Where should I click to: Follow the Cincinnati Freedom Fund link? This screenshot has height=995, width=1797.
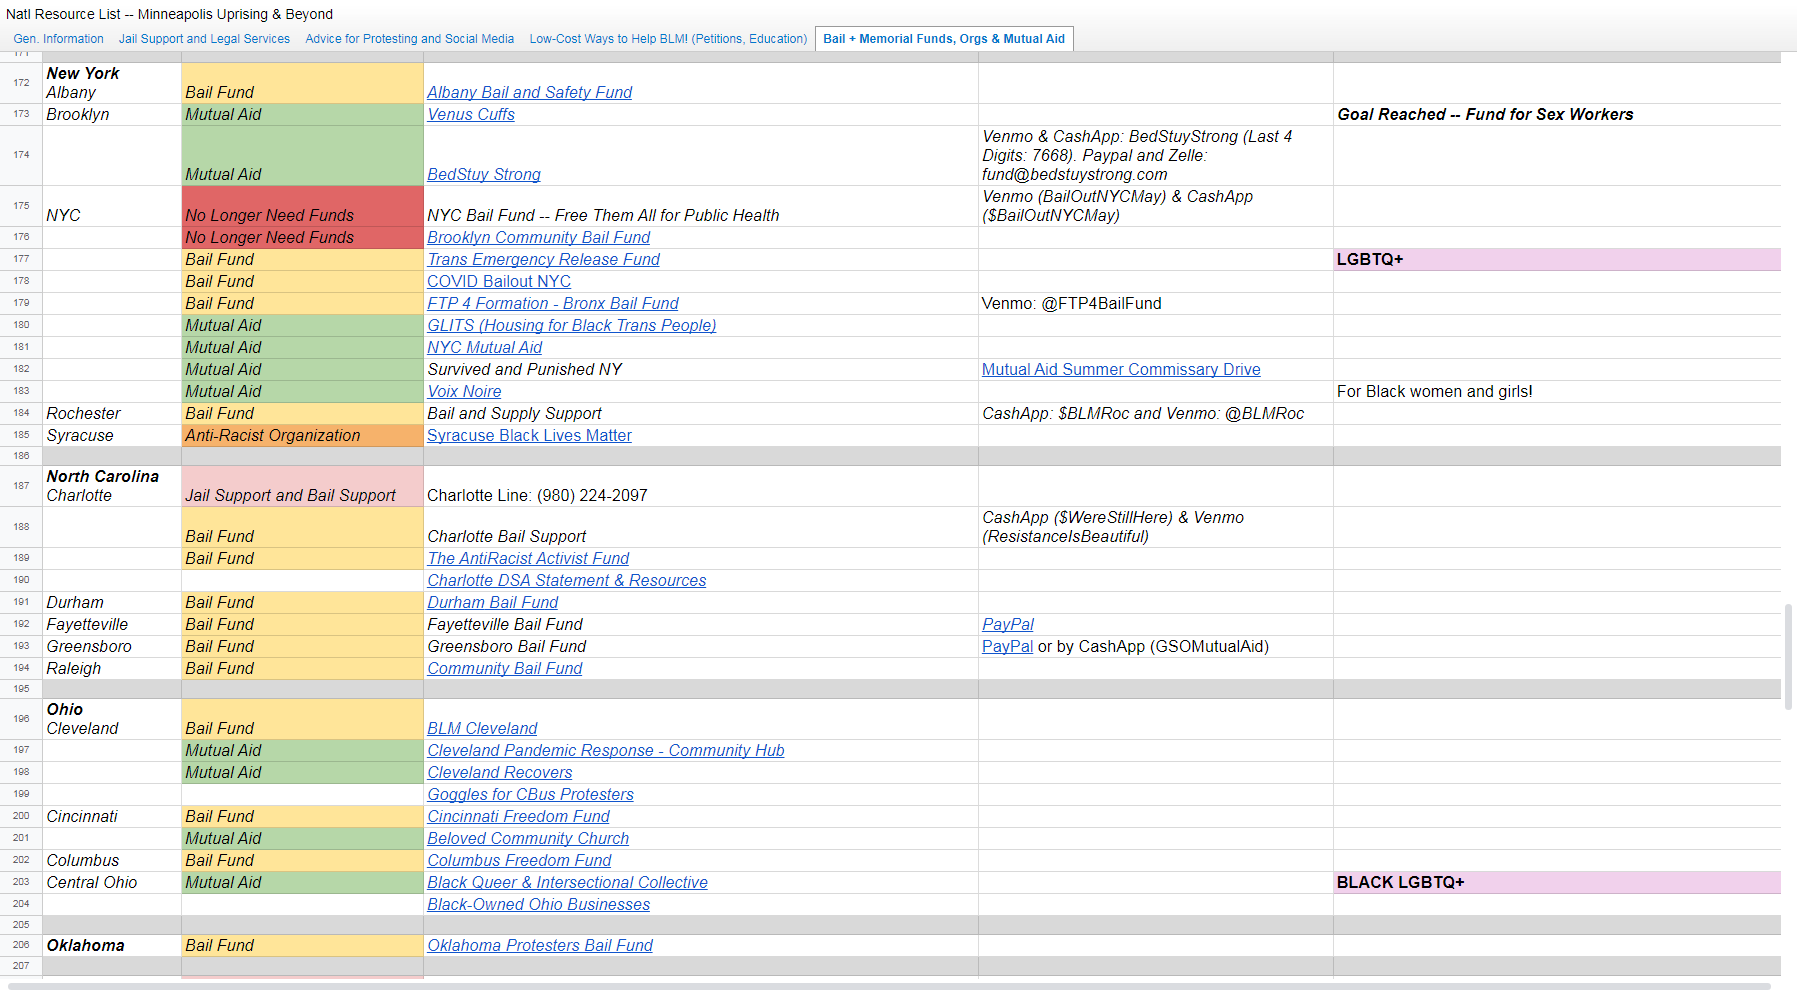coord(519,817)
